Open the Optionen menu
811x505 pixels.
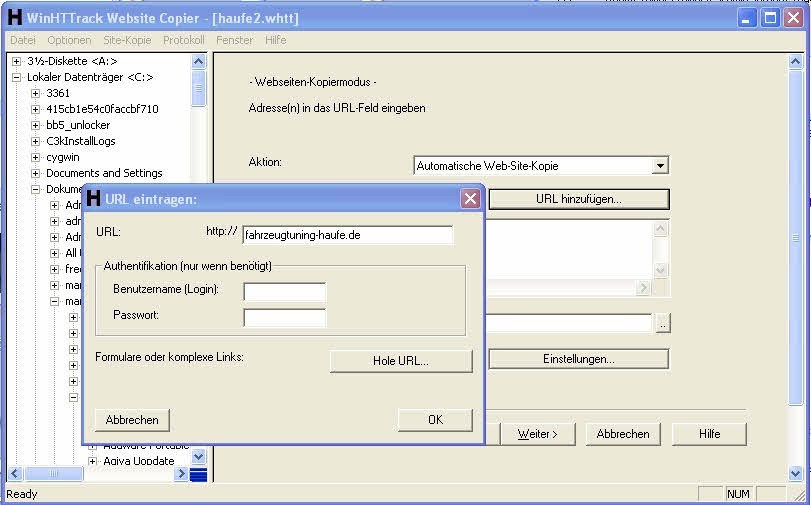(69, 40)
